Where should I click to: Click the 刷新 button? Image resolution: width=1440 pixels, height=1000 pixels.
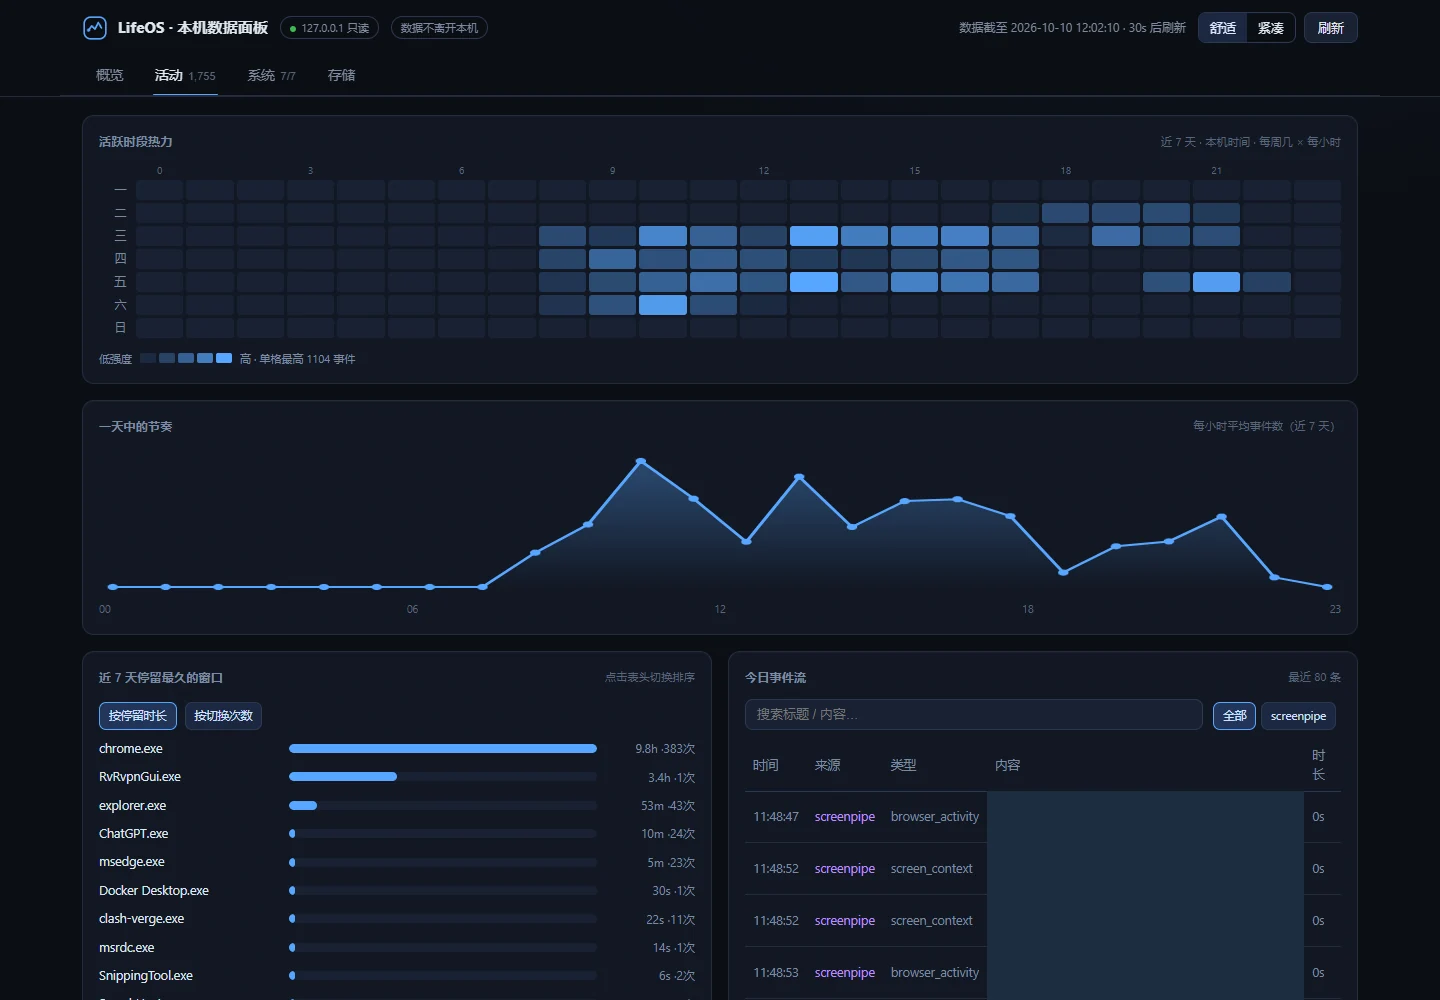(x=1330, y=28)
